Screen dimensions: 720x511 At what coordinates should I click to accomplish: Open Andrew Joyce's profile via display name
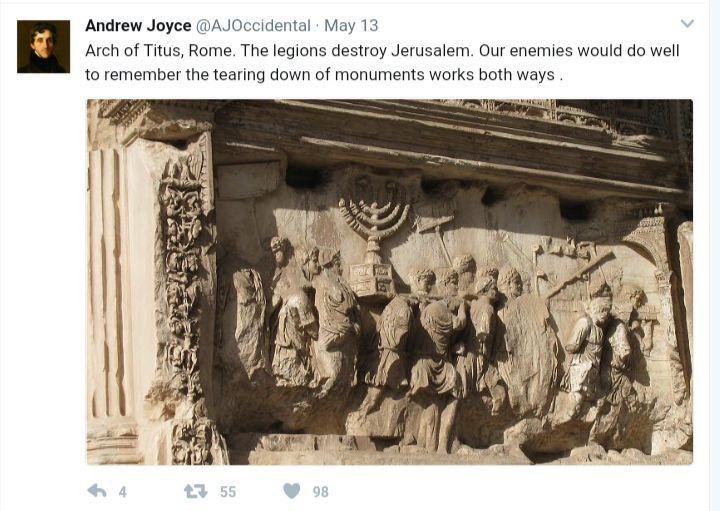tap(138, 26)
